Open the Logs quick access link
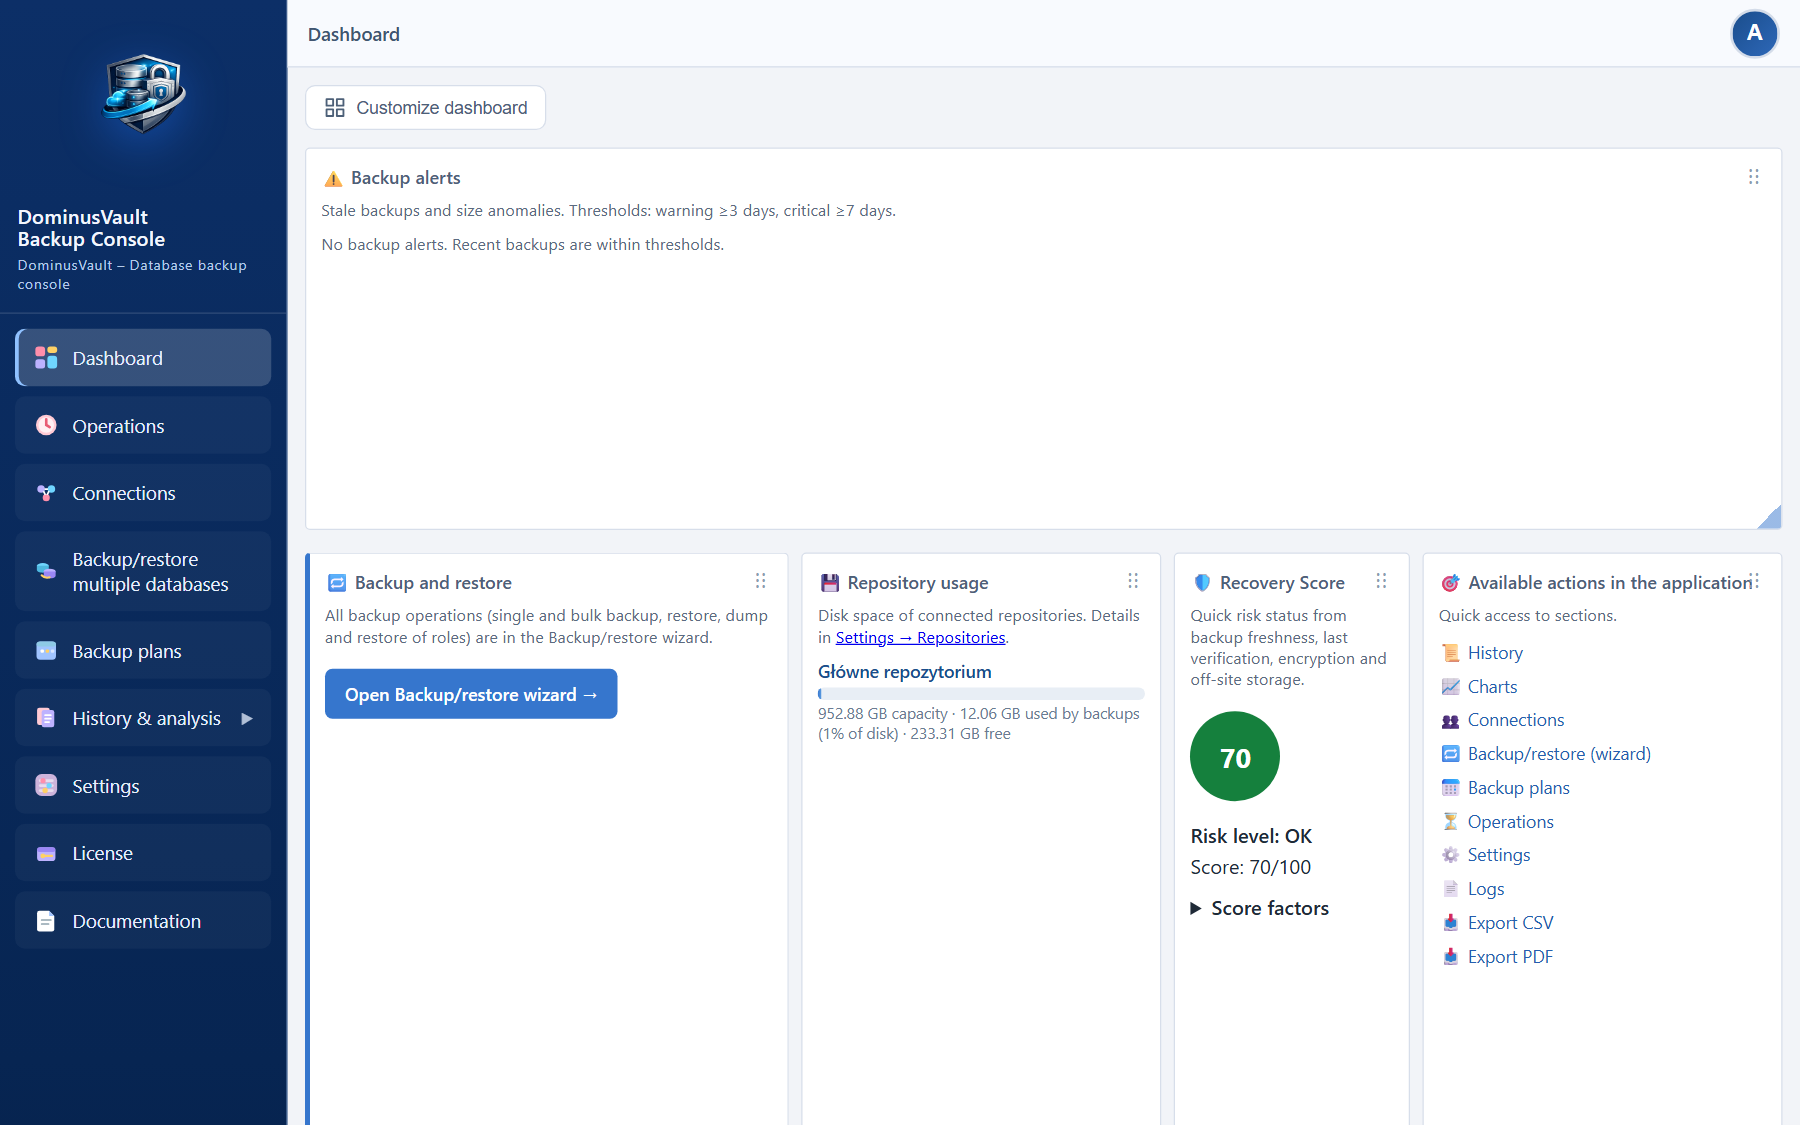 [1486, 889]
